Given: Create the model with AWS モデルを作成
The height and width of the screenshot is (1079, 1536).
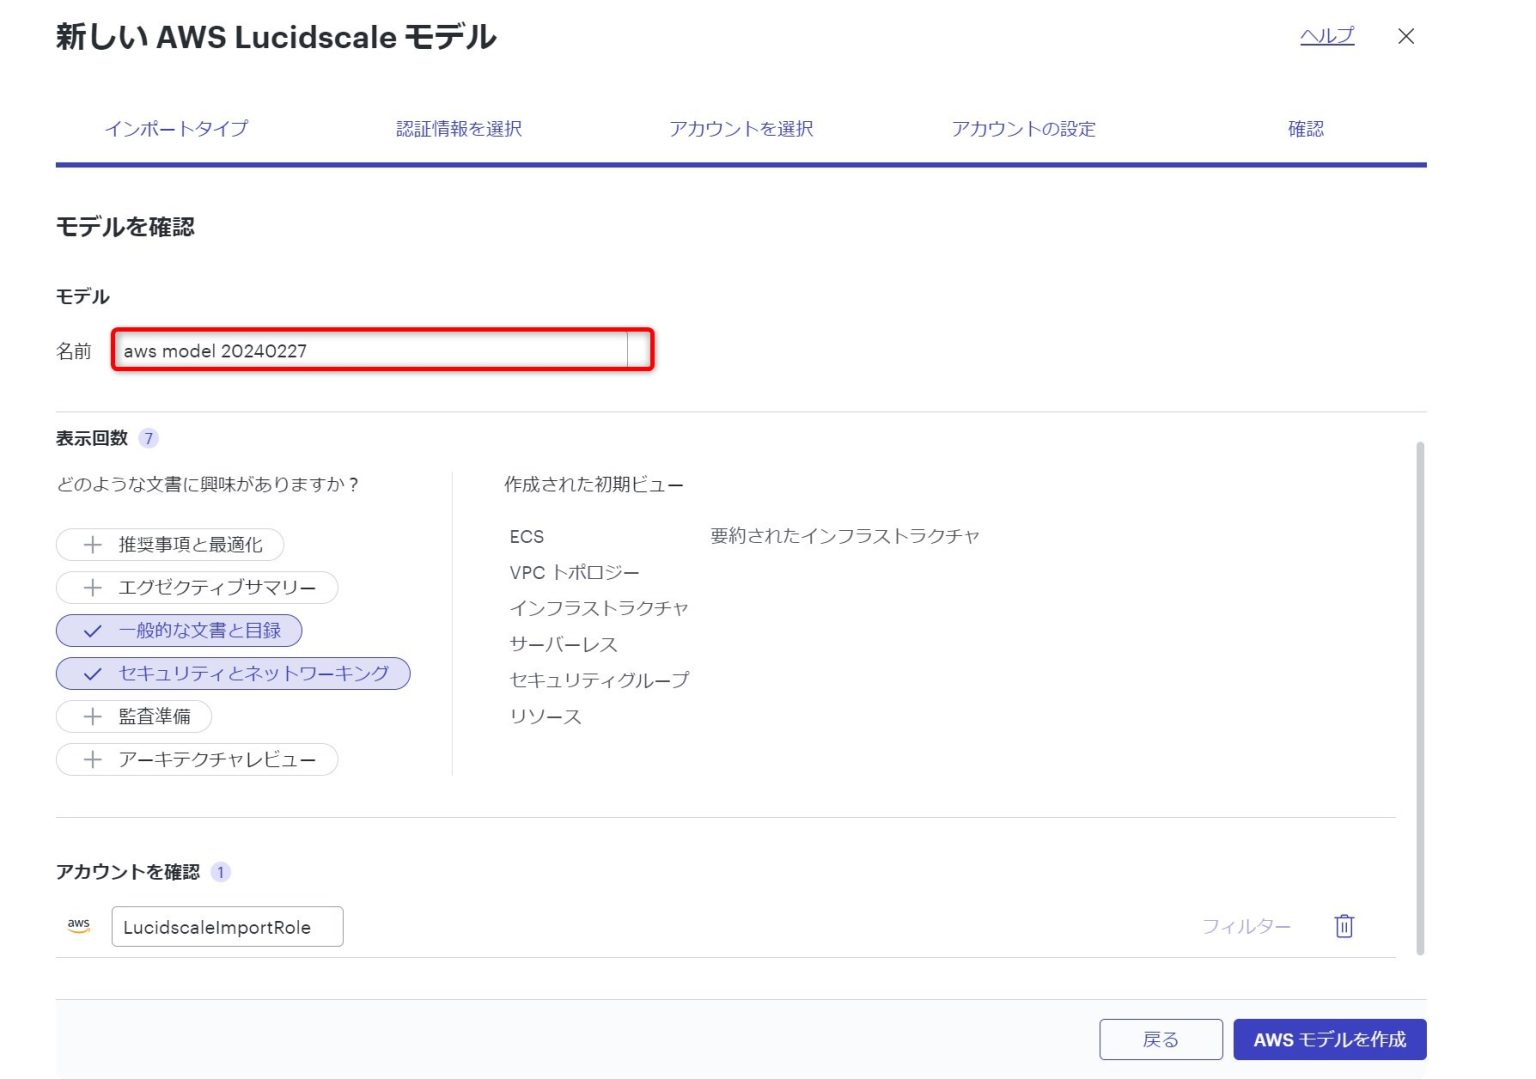Looking at the screenshot, I should click(1330, 1039).
